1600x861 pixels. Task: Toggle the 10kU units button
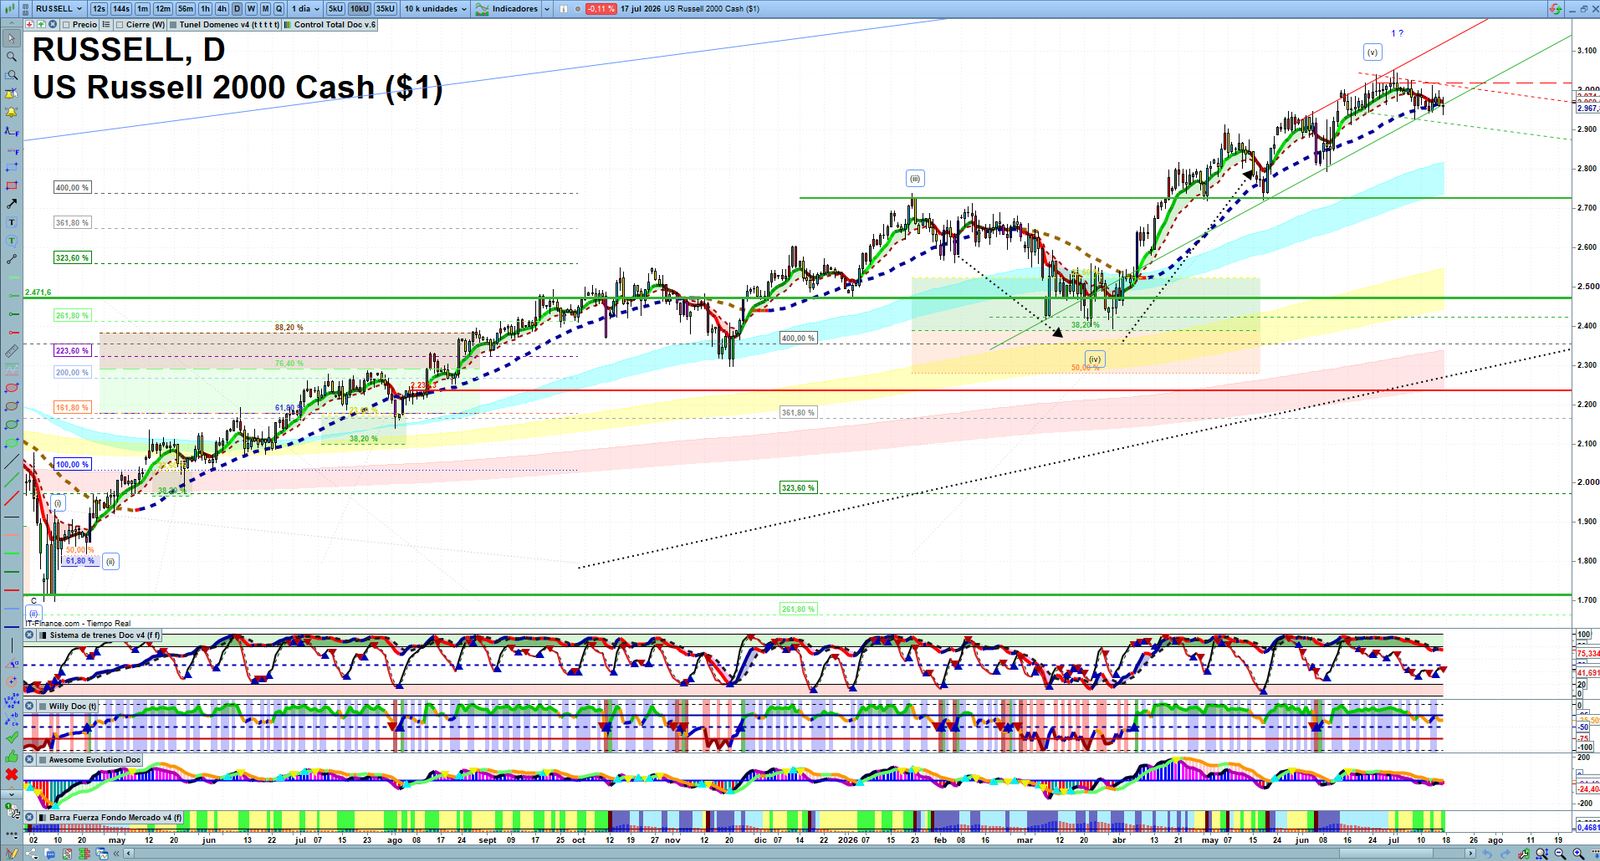point(359,9)
